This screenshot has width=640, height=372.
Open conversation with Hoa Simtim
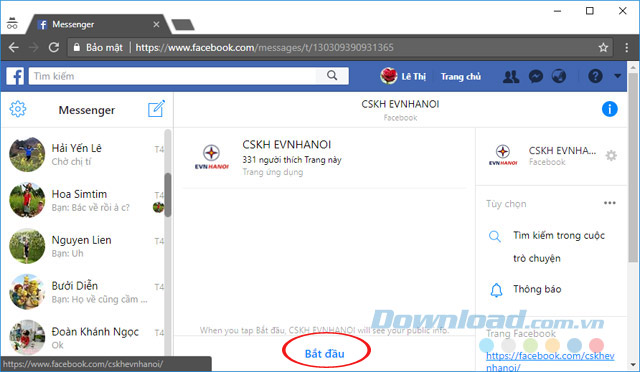[x=86, y=200]
